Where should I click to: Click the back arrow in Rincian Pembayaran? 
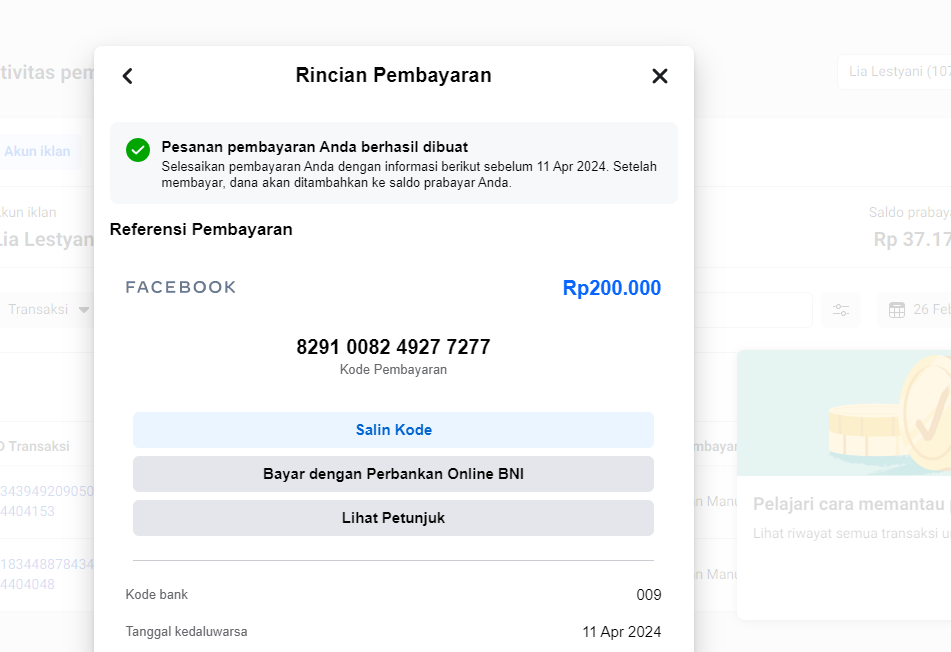127,76
